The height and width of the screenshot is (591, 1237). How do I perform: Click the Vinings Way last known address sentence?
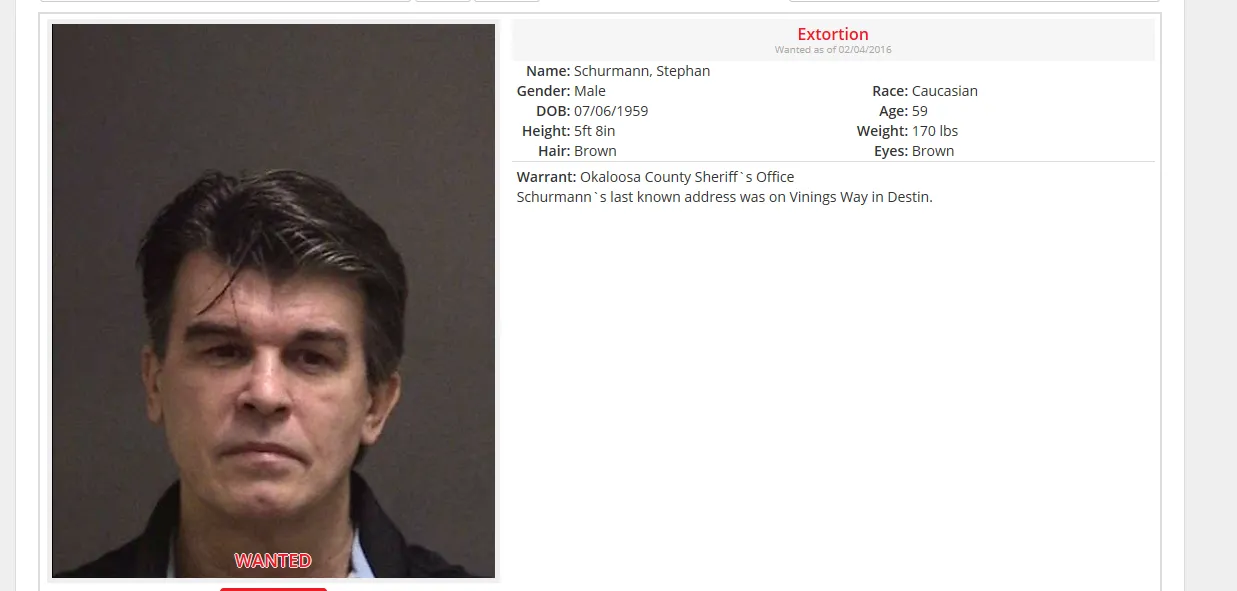[725, 197]
